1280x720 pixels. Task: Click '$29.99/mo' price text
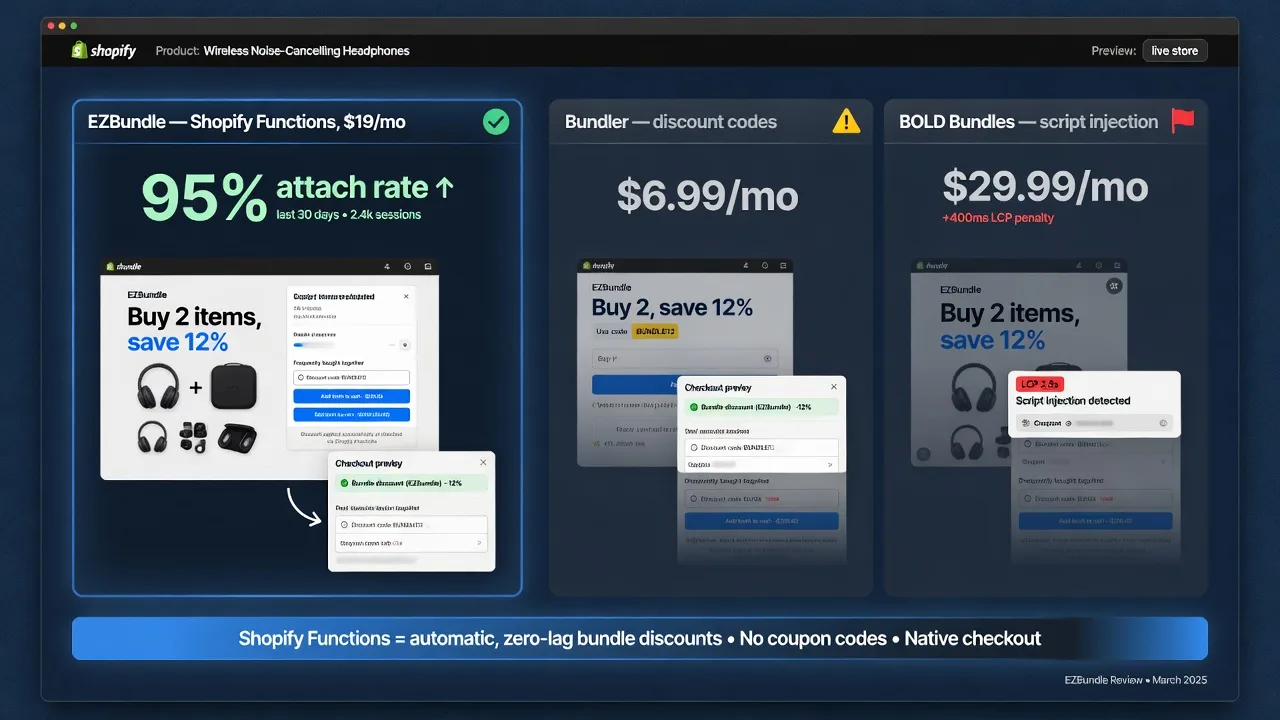point(1045,185)
